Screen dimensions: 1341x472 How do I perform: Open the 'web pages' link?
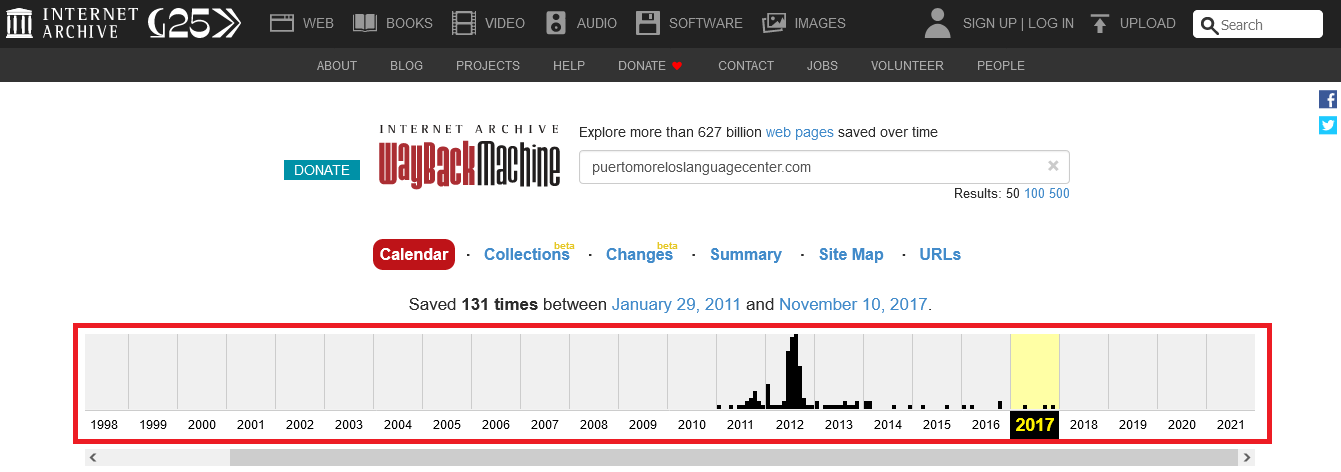tap(800, 132)
